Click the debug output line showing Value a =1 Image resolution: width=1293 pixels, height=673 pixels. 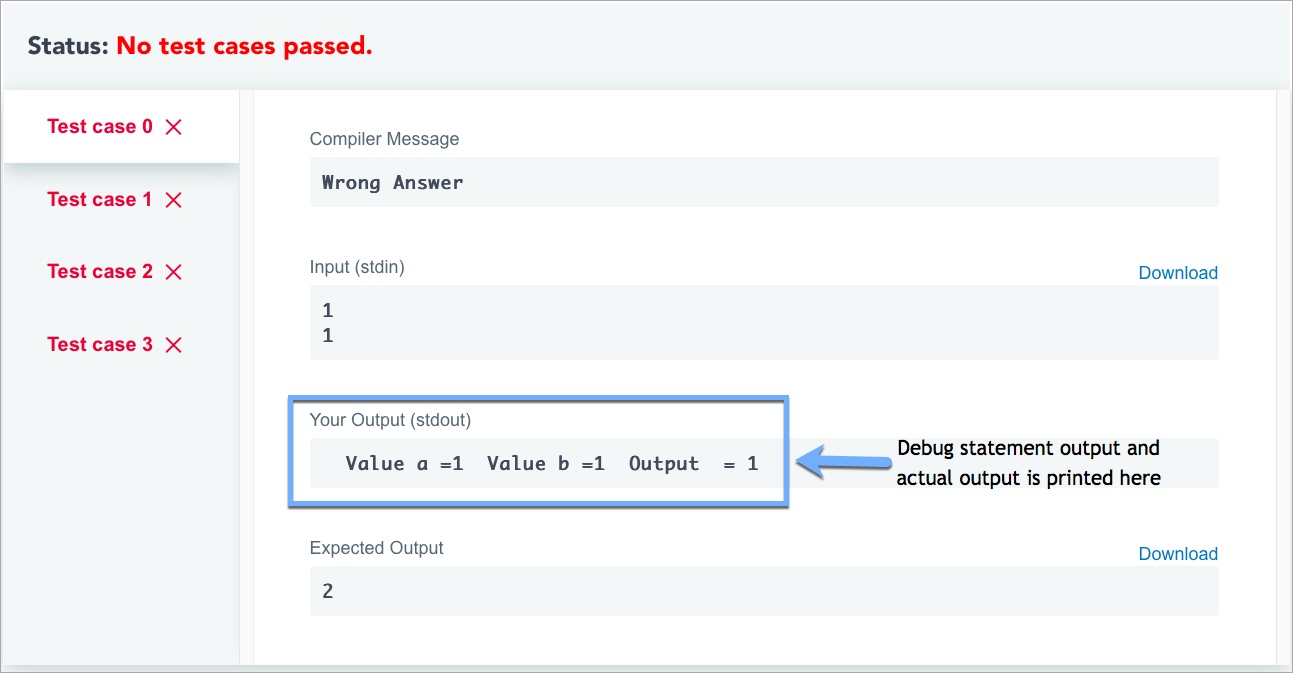[551, 464]
